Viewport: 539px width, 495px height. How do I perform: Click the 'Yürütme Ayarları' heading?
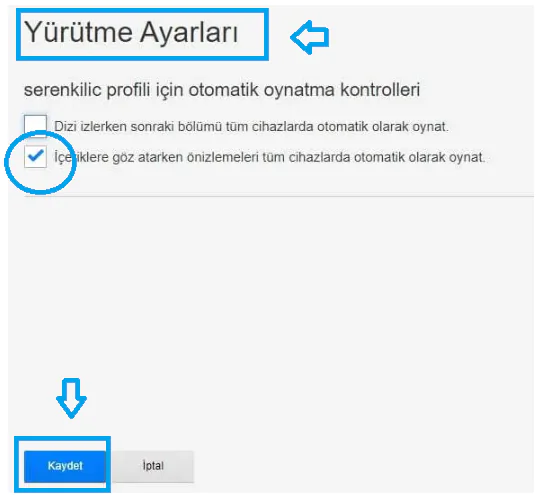tap(131, 33)
